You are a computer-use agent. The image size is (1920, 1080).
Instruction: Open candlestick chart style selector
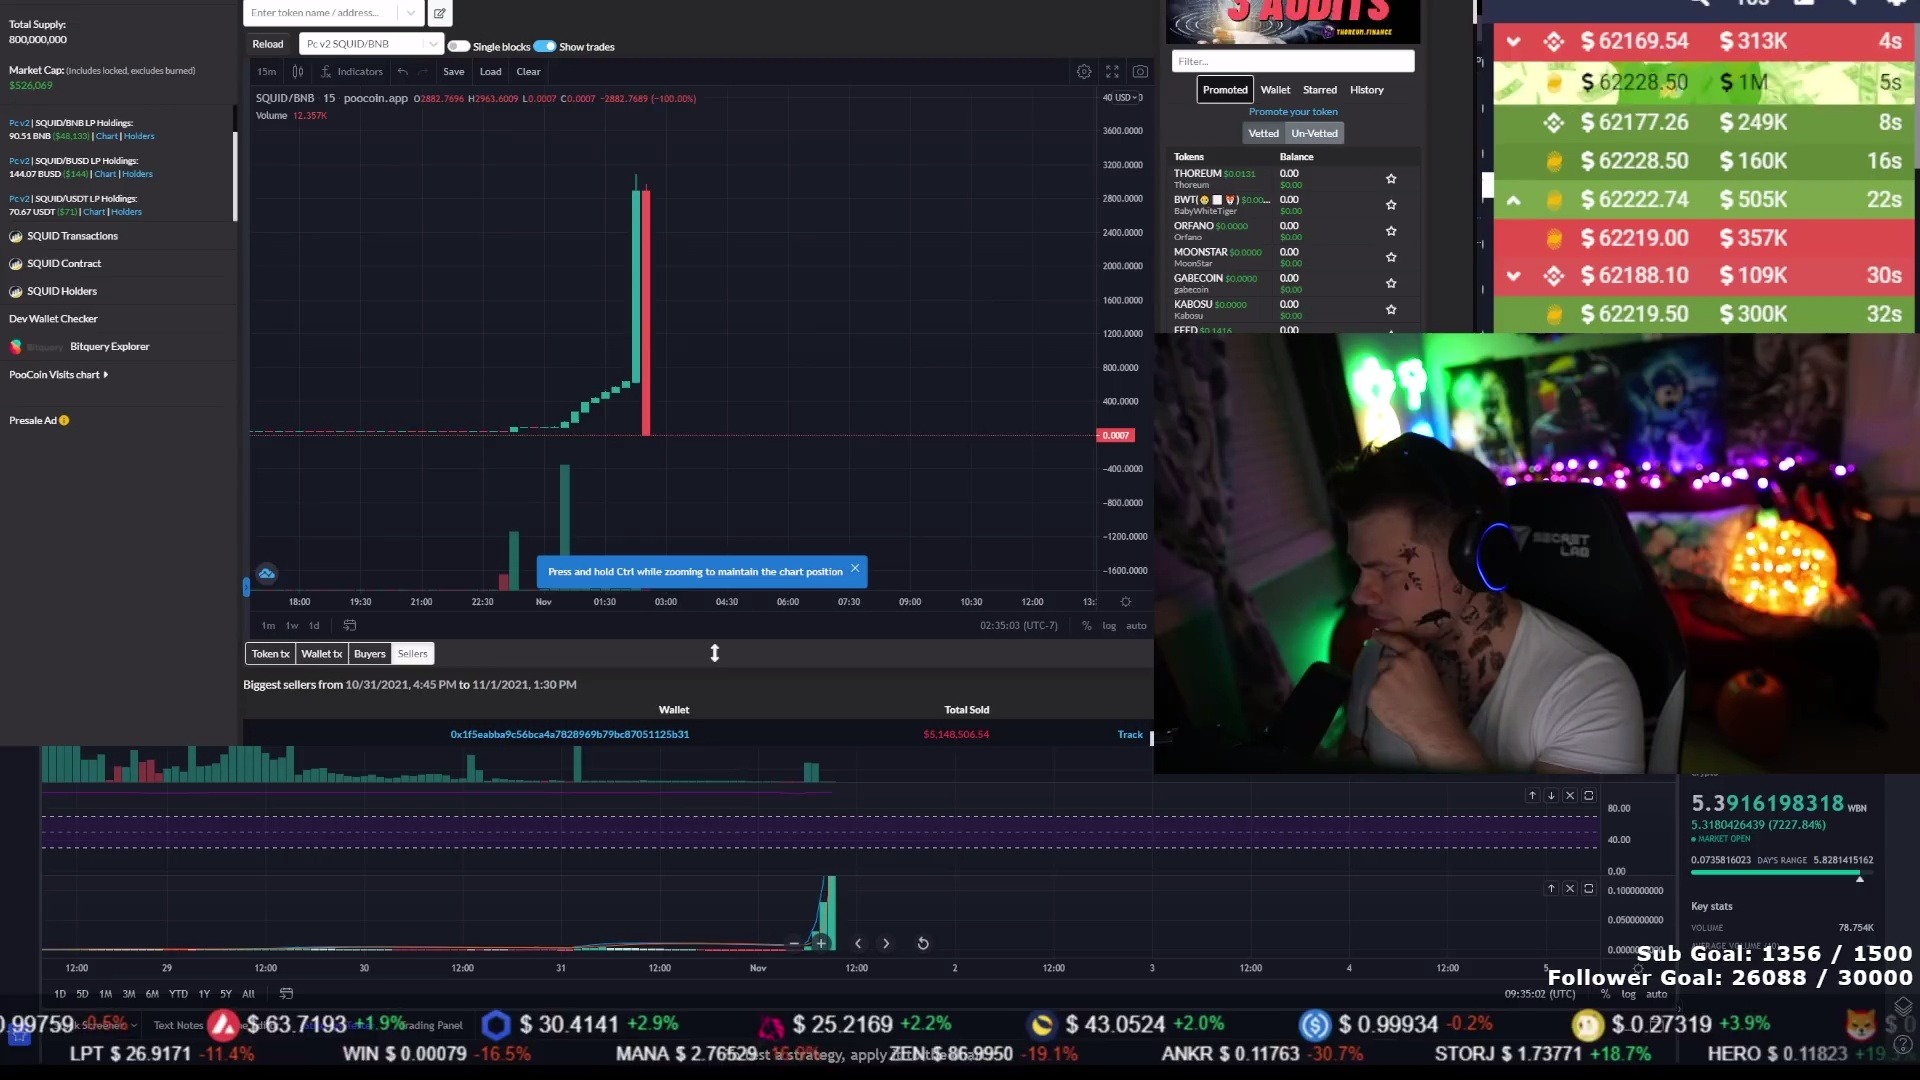pos(297,72)
